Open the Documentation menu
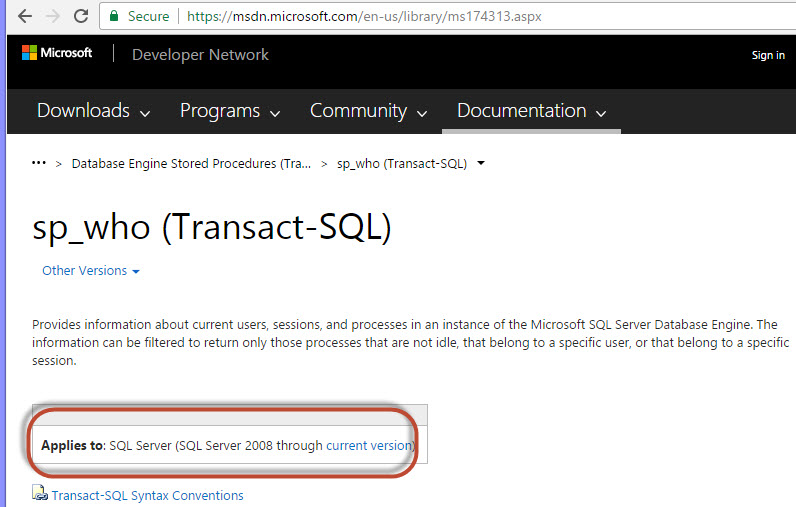 tap(531, 111)
